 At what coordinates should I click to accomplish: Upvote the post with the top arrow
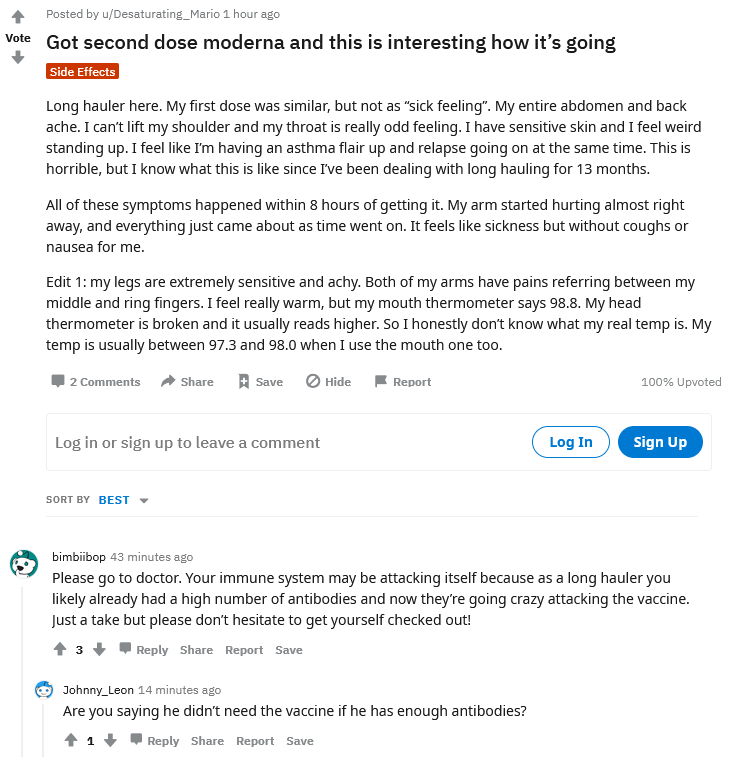coord(18,17)
